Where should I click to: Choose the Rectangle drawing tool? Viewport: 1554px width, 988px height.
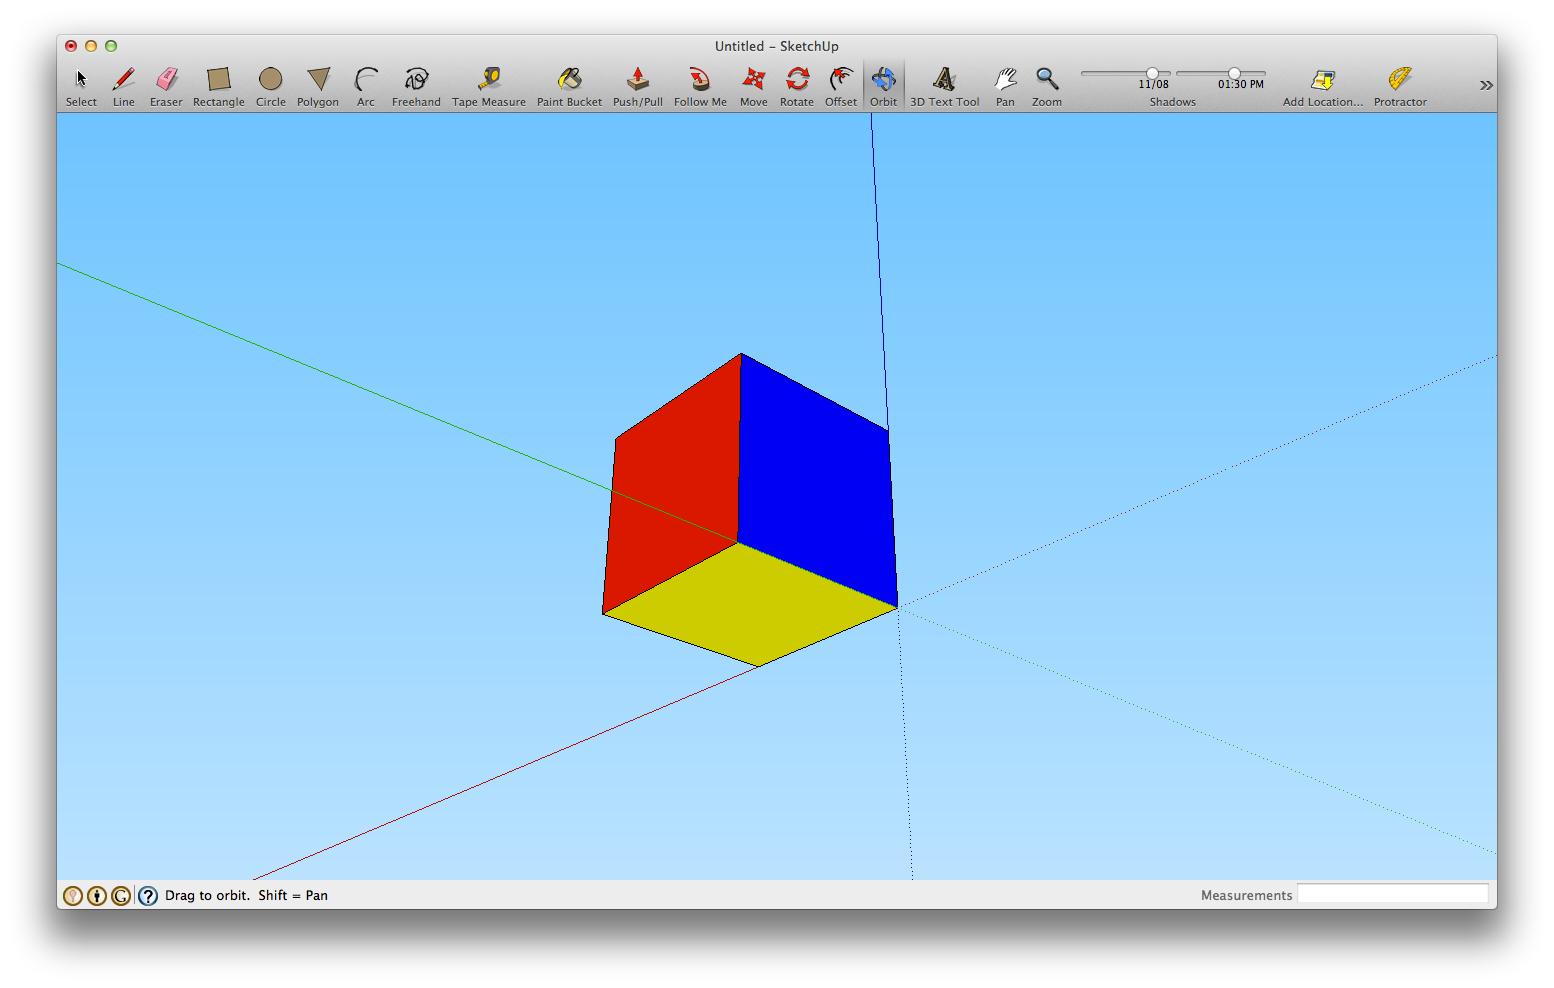[218, 80]
